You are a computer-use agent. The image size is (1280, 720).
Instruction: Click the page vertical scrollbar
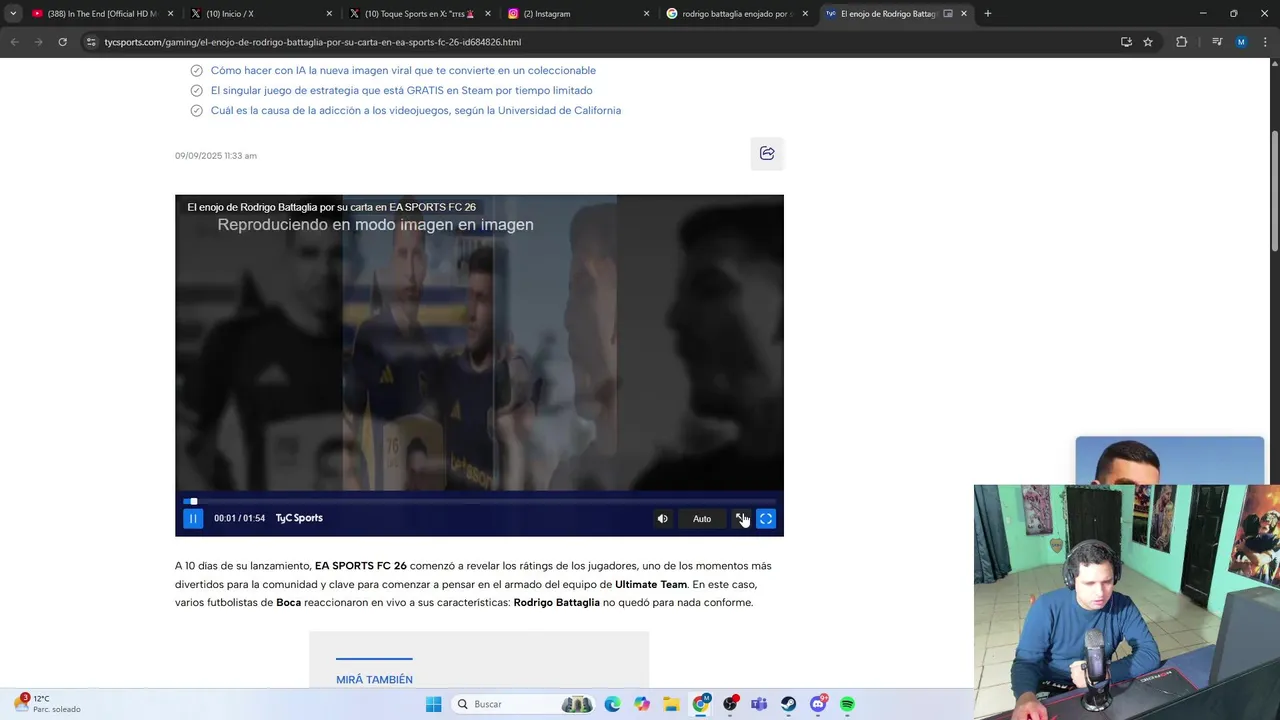[x=1274, y=192]
